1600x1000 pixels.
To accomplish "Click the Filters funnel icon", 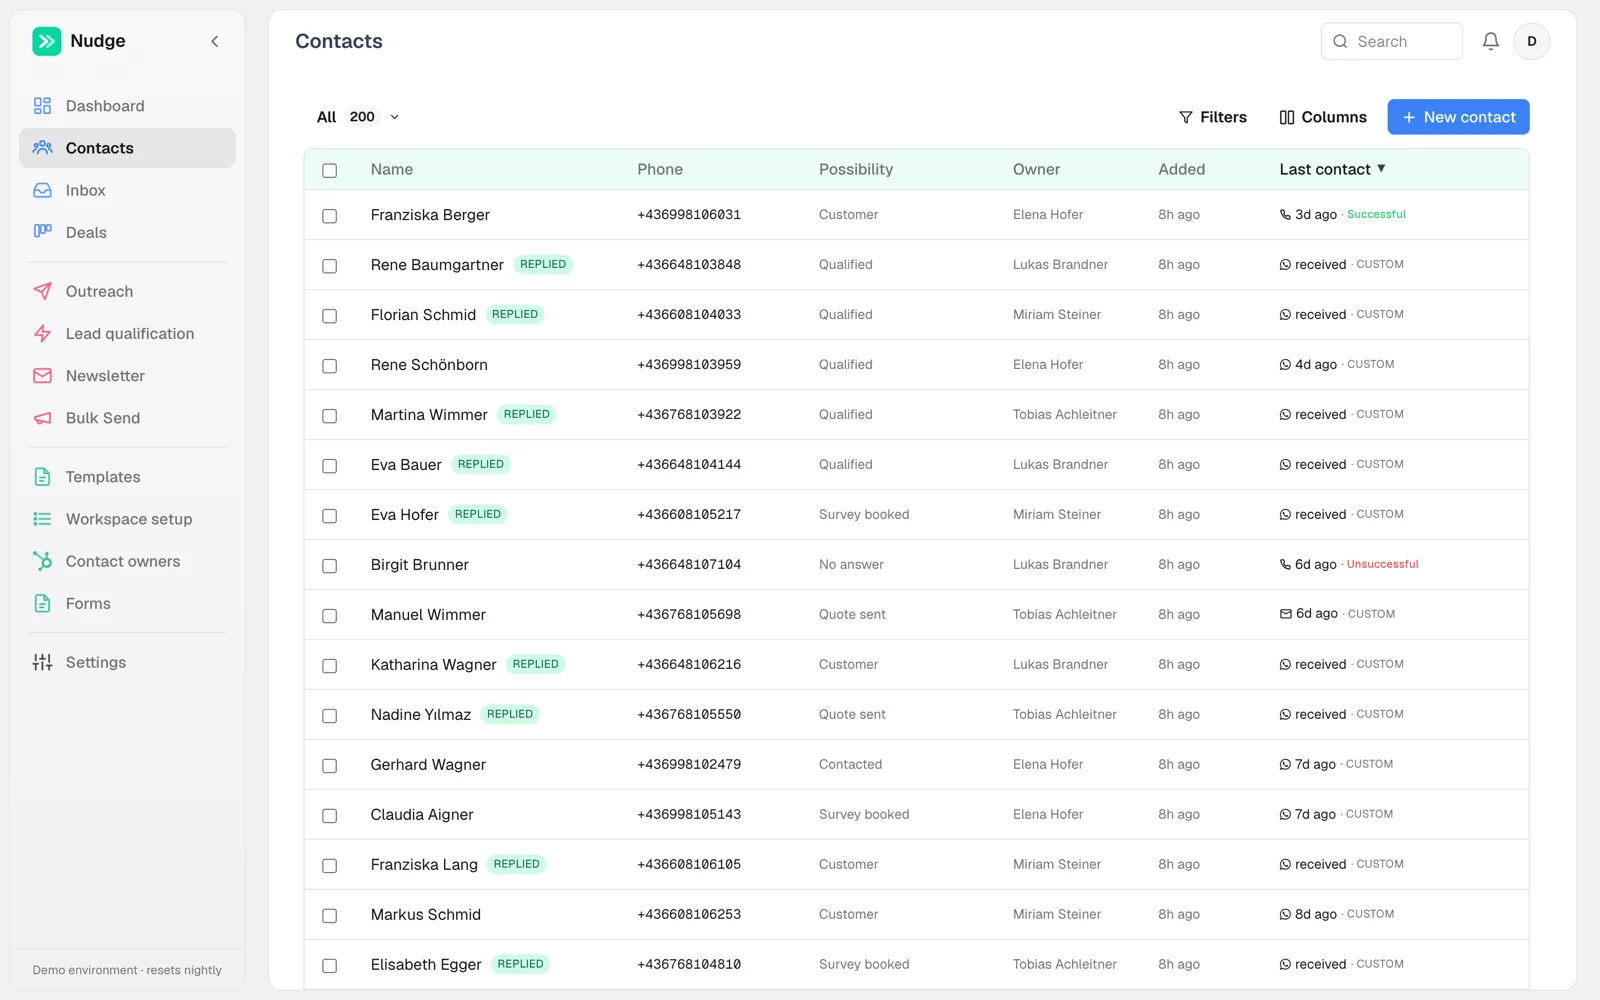I will coord(1186,117).
